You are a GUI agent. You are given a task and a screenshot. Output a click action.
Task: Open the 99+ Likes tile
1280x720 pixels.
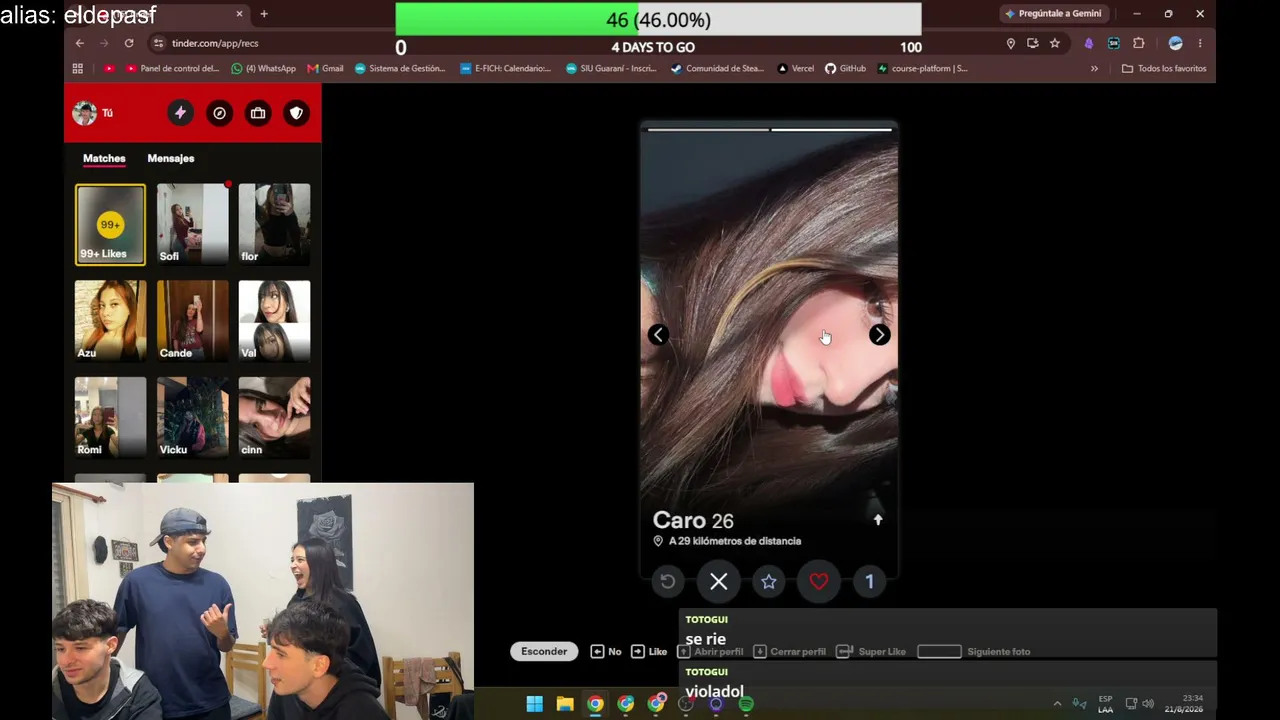(110, 224)
